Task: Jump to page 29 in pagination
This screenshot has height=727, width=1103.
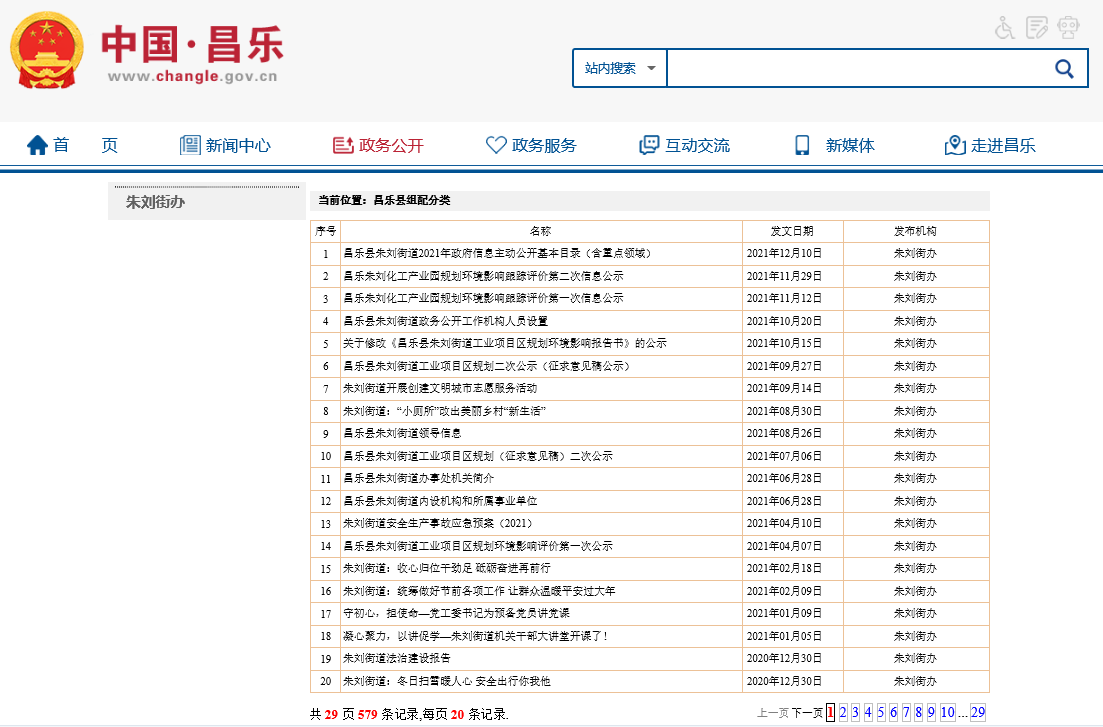Action: click(x=977, y=713)
